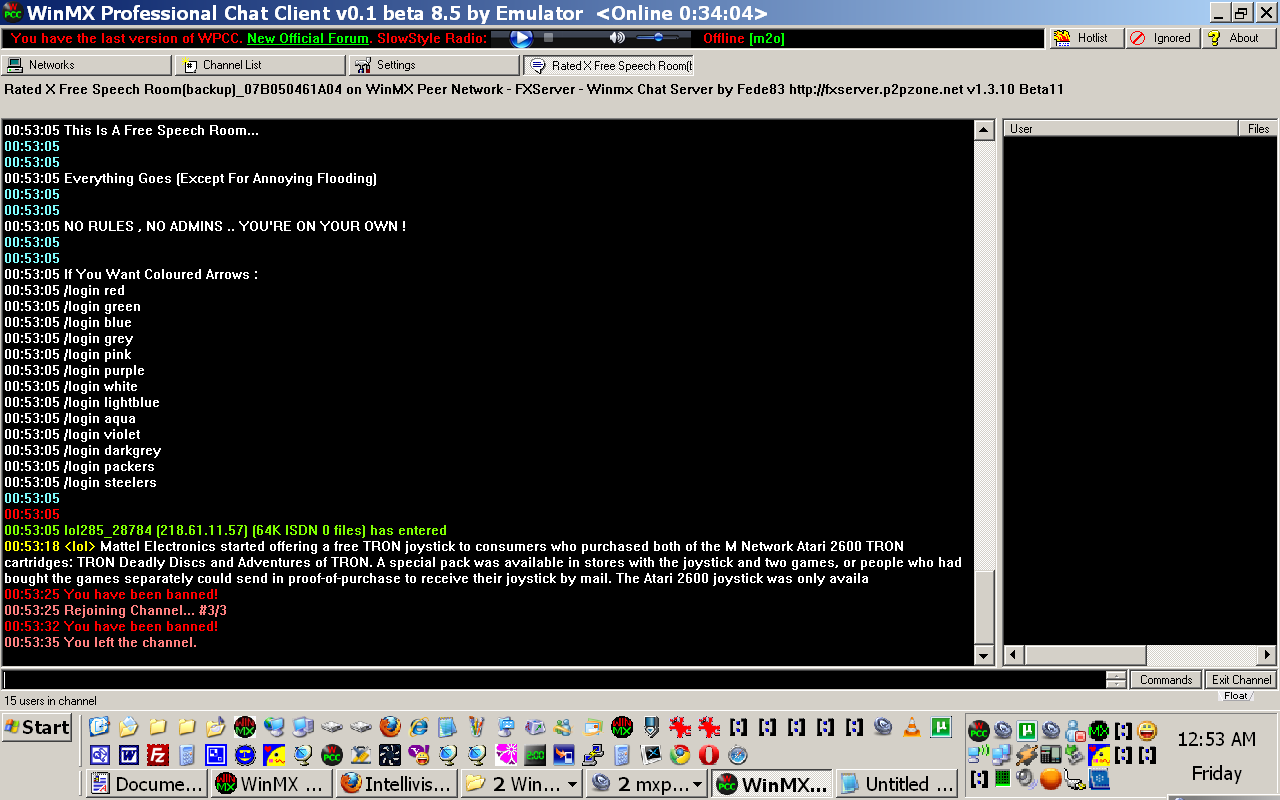The image size is (1280, 800).
Task: Launch Safari compass icon
Action: 738,755
